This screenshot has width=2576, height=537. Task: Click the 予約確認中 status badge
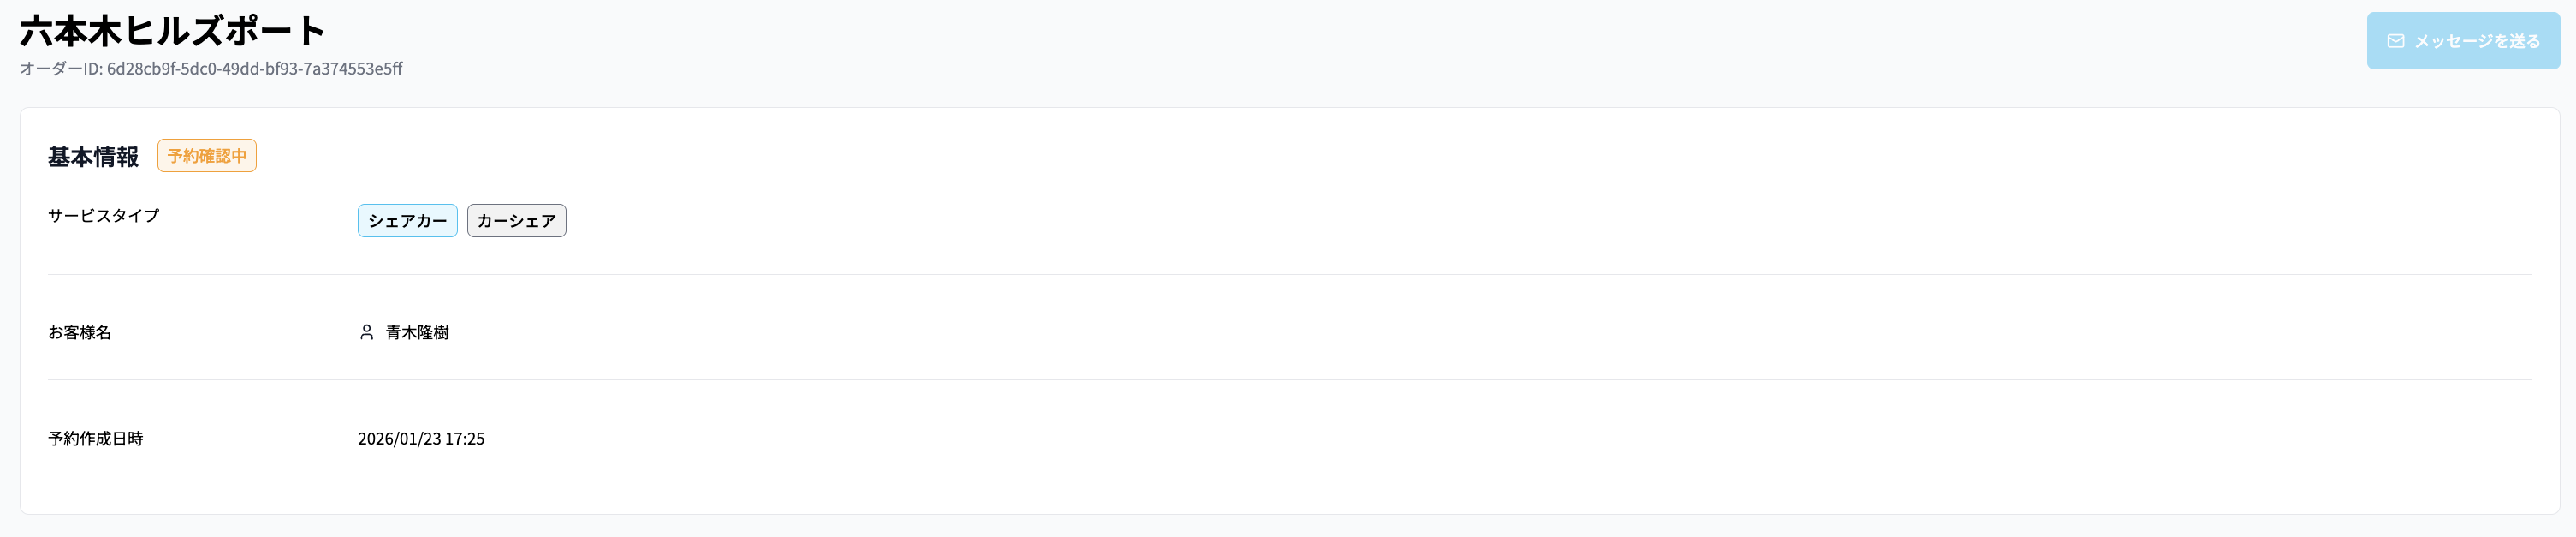207,156
